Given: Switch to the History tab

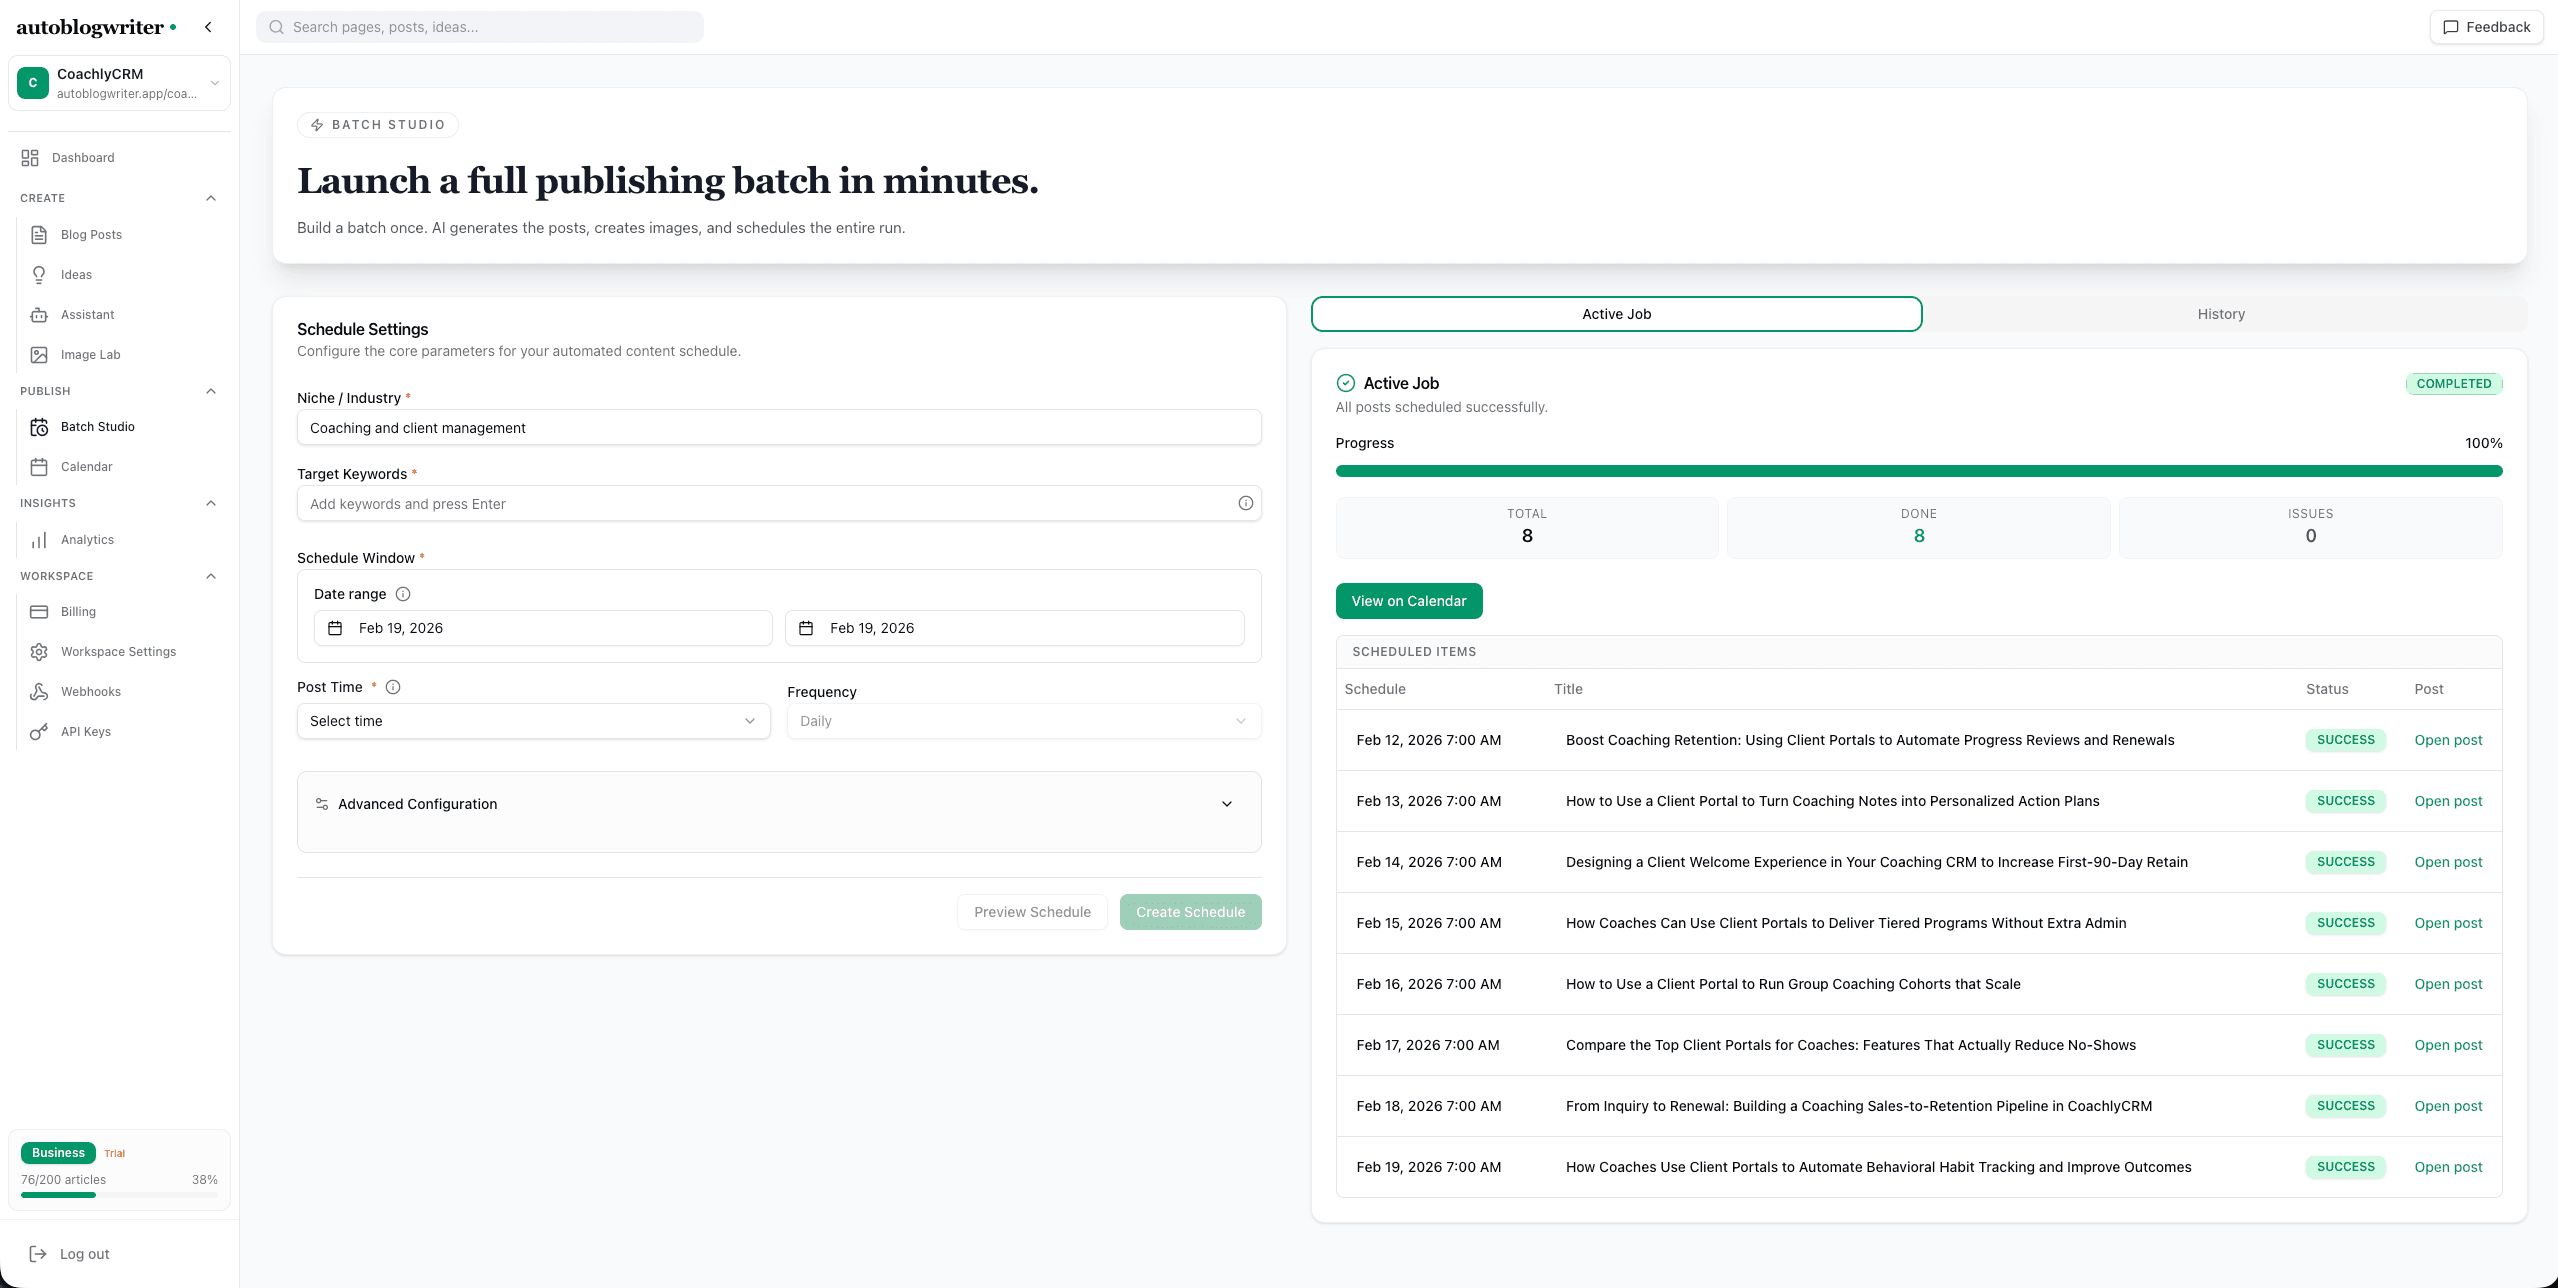Looking at the screenshot, I should pyautogui.click(x=2220, y=314).
